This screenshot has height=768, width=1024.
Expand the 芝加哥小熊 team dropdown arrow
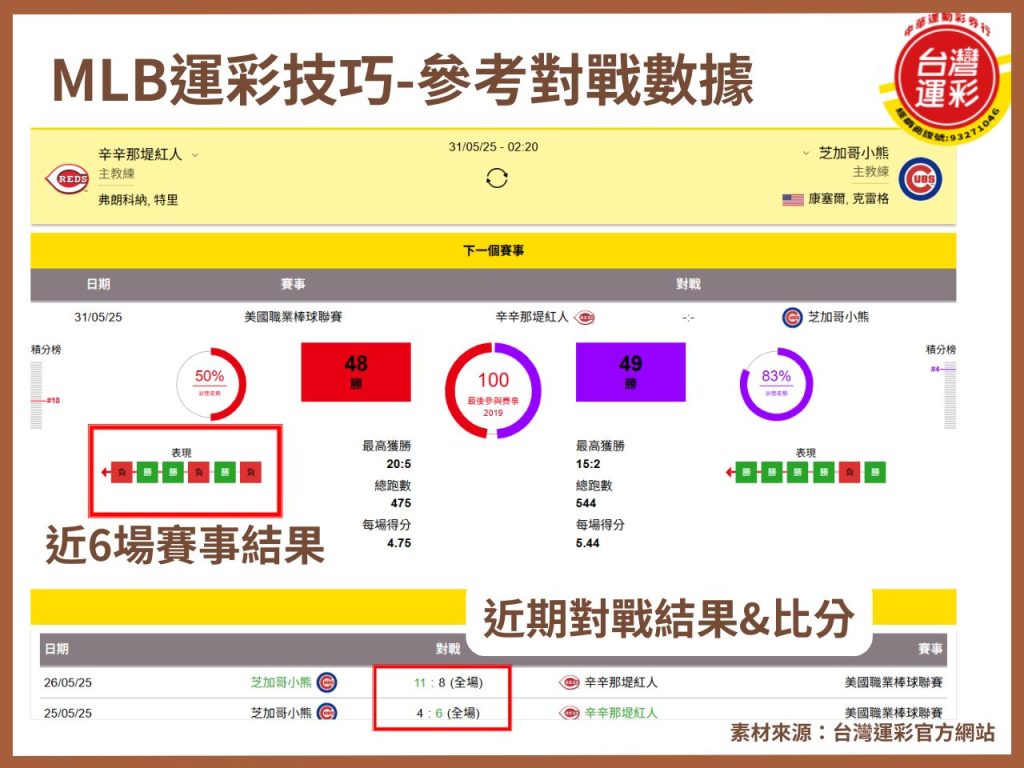coord(806,153)
